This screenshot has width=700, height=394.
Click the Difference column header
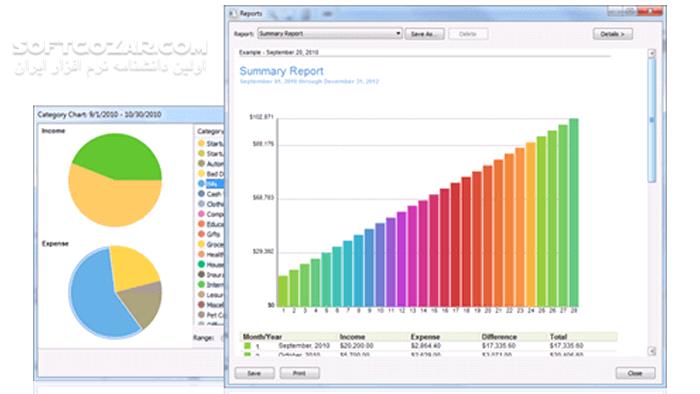tap(500, 337)
